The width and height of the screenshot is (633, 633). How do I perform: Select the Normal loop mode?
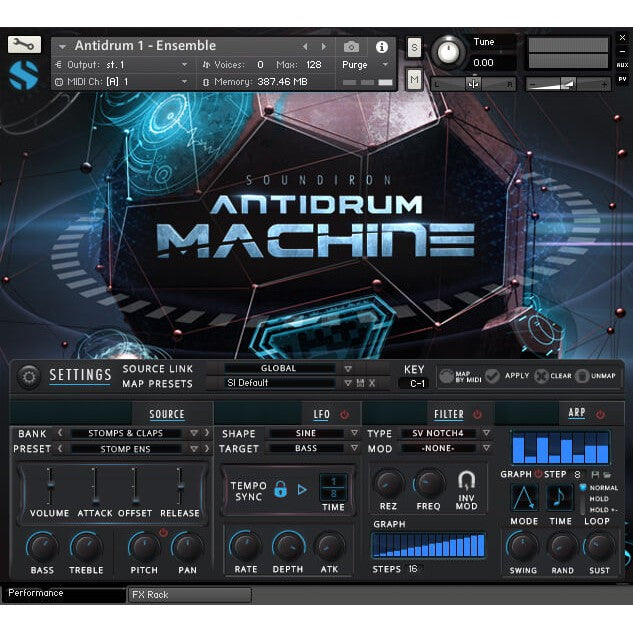pyautogui.click(x=604, y=488)
